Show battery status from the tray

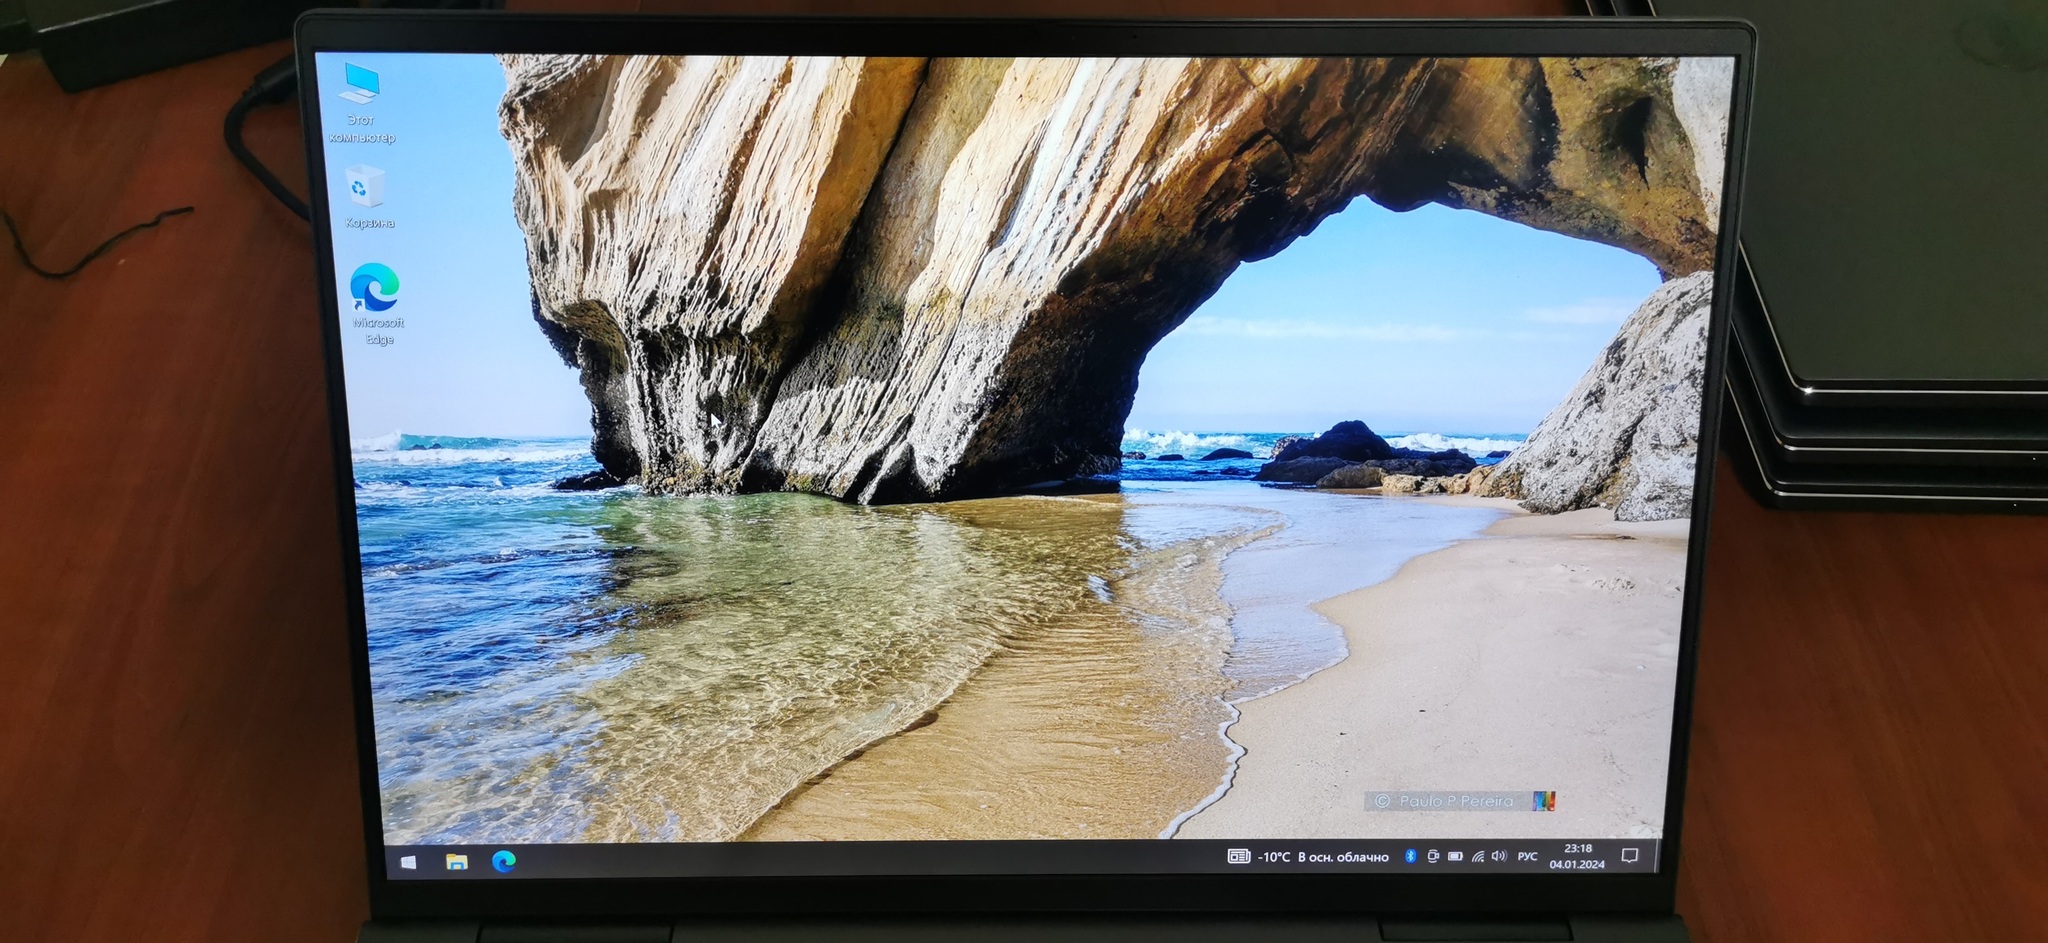pyautogui.click(x=1456, y=856)
